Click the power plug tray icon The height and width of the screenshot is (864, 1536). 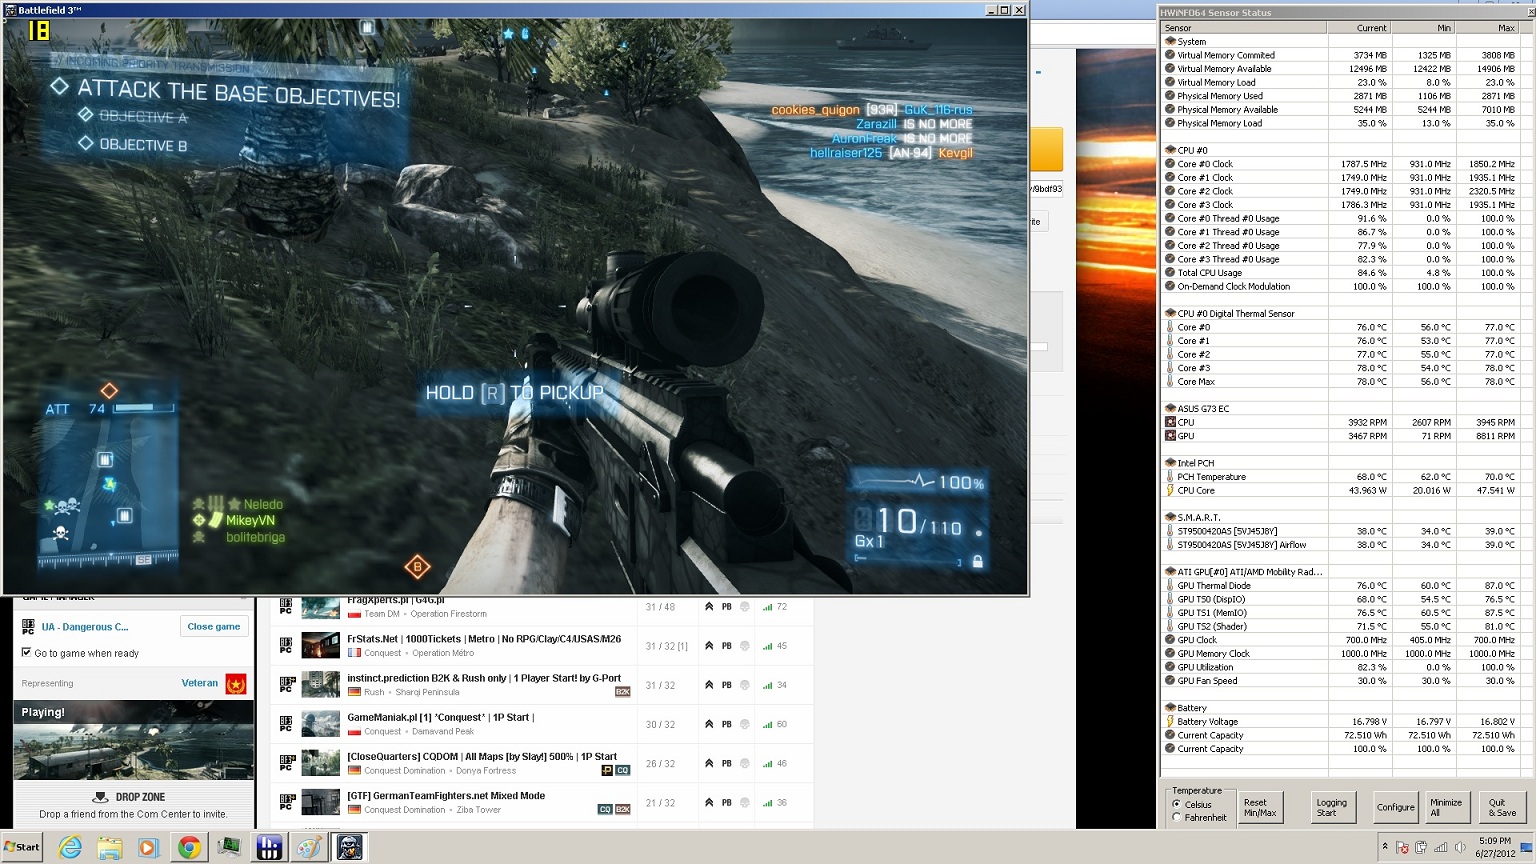pos(1421,847)
